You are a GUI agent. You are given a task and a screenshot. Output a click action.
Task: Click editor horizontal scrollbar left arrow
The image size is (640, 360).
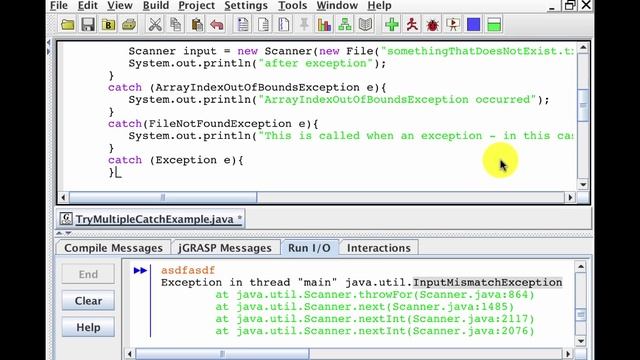click(63, 198)
